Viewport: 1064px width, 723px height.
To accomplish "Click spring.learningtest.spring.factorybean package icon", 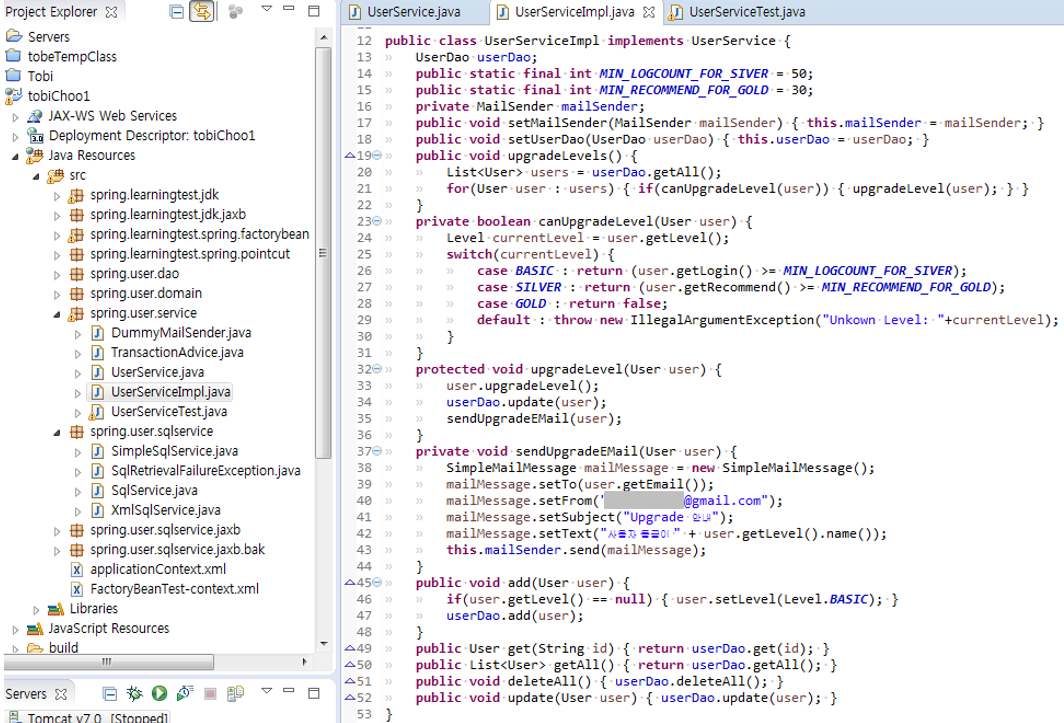I will [x=77, y=234].
